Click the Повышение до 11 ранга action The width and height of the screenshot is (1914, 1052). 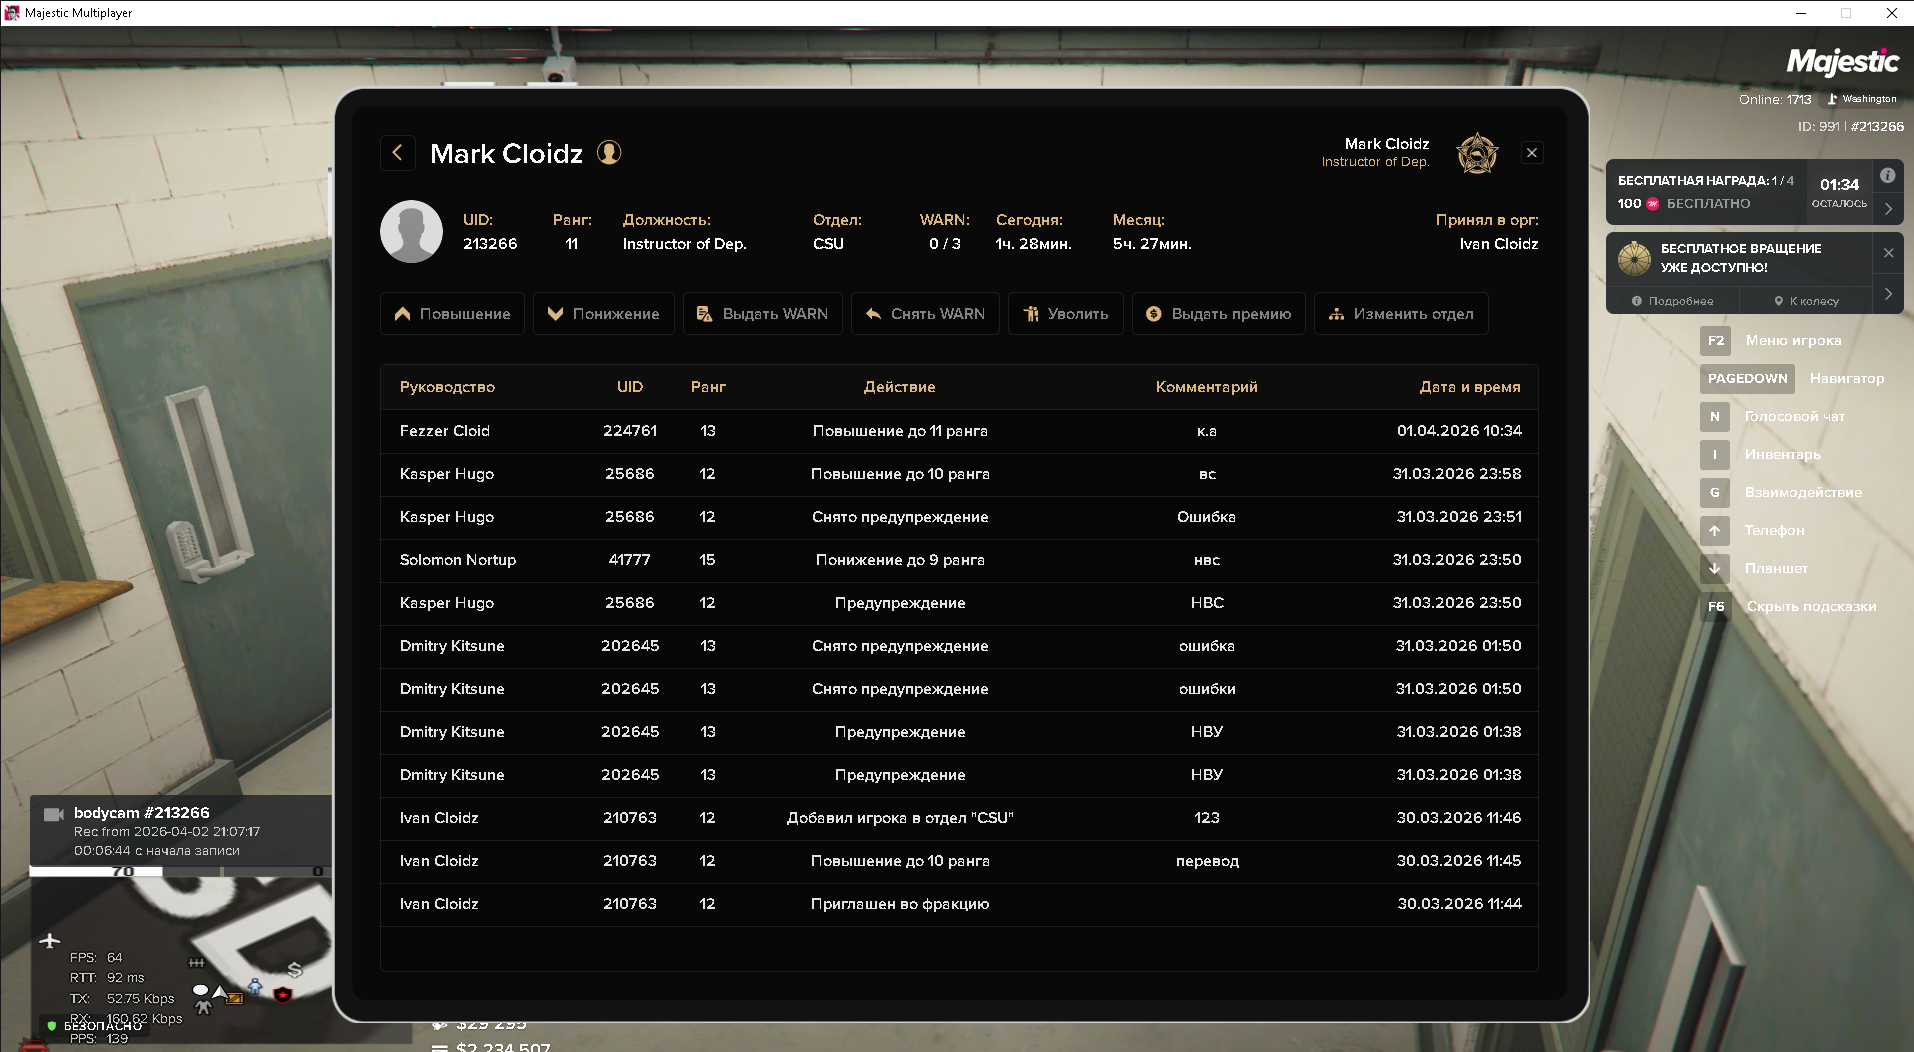(900, 431)
